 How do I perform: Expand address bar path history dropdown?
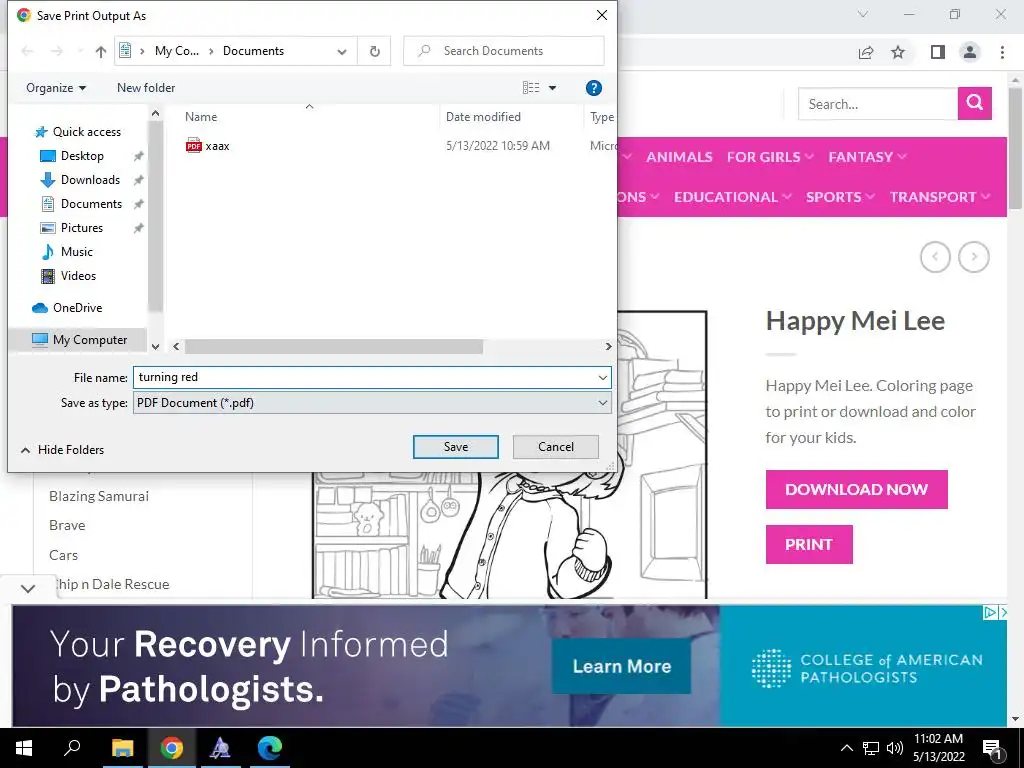coord(342,52)
